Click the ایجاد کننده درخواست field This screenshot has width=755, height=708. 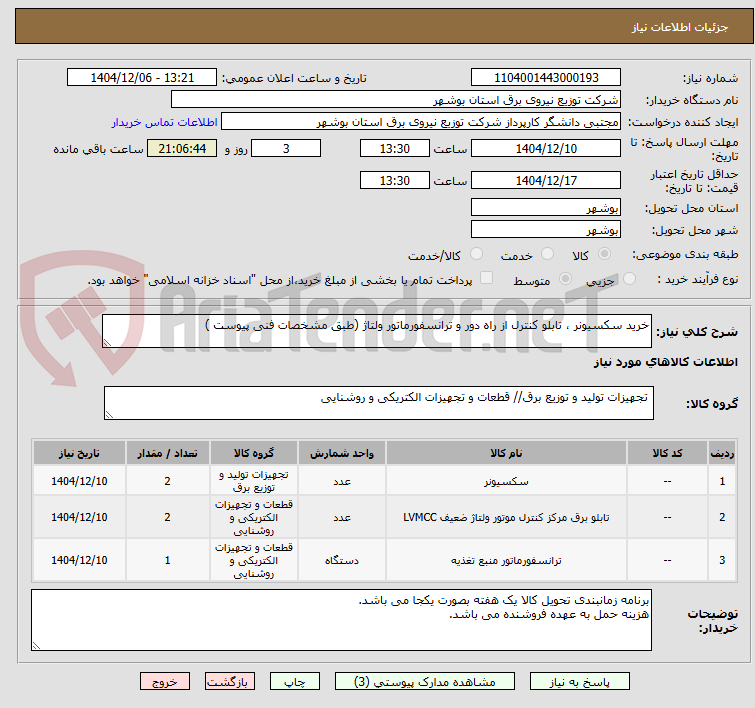[x=421, y=121]
